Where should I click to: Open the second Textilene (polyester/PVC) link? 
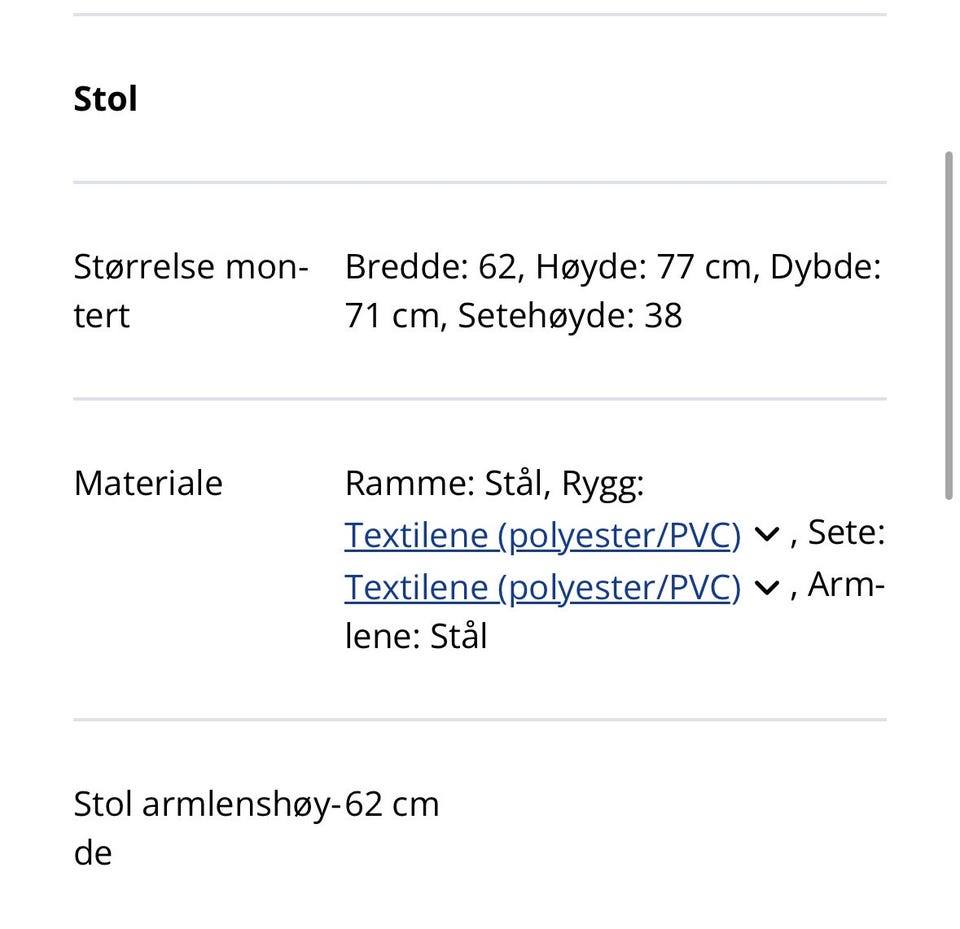pyautogui.click(x=542, y=586)
